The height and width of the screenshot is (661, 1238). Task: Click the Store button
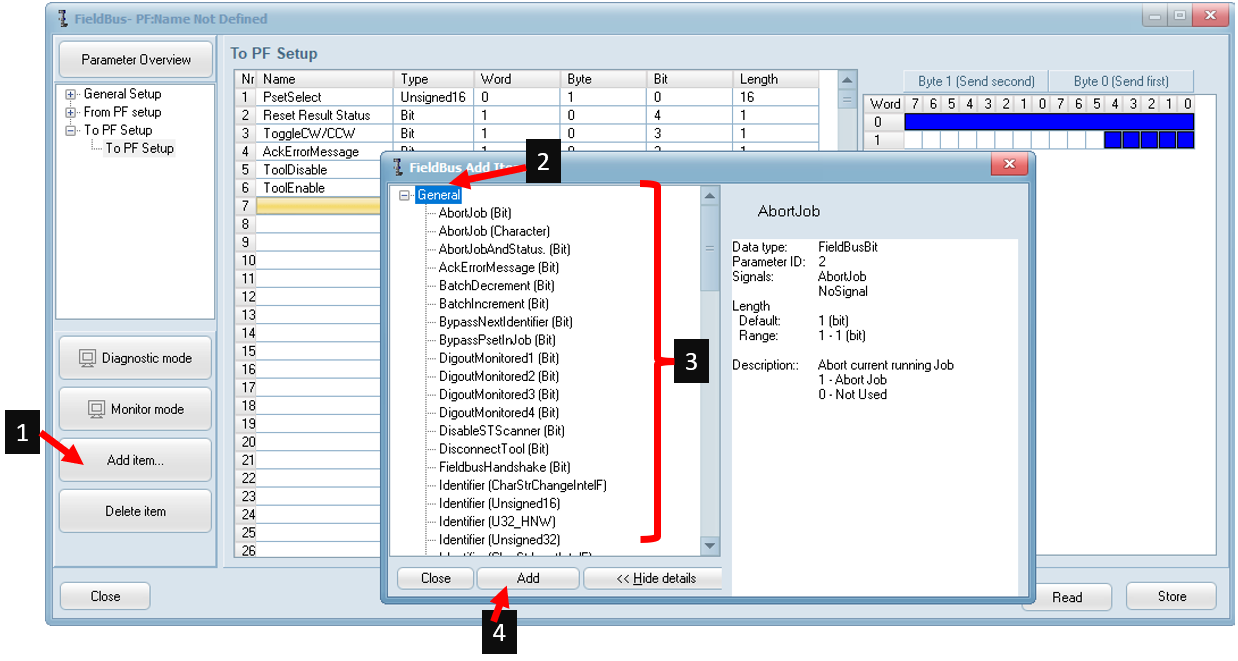pos(1172,596)
